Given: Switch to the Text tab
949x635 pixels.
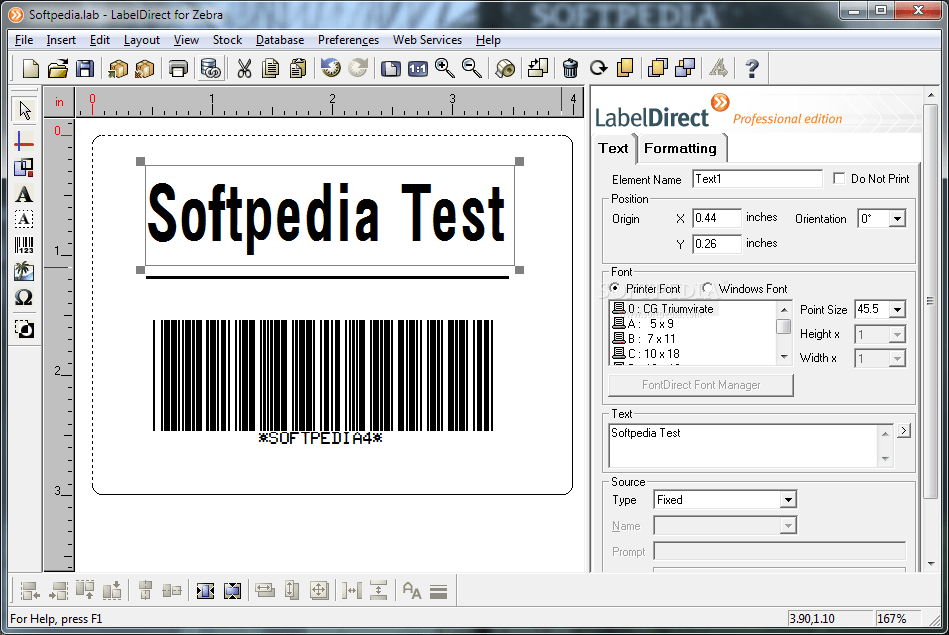Looking at the screenshot, I should pyautogui.click(x=613, y=148).
